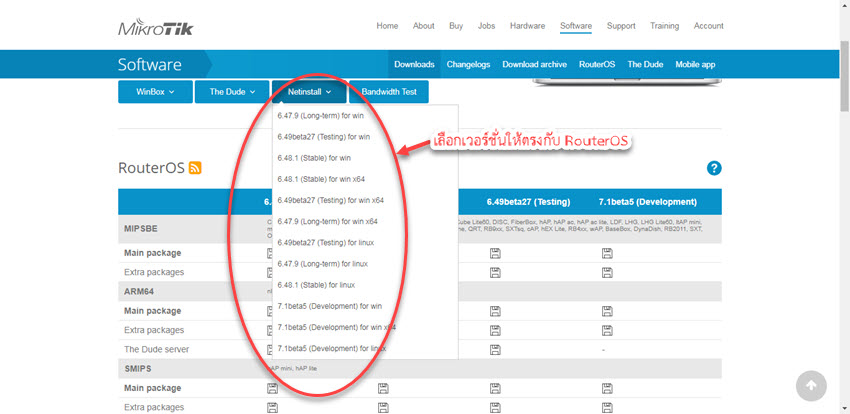
Task: Click the blue question mark help icon
Action: (x=714, y=168)
